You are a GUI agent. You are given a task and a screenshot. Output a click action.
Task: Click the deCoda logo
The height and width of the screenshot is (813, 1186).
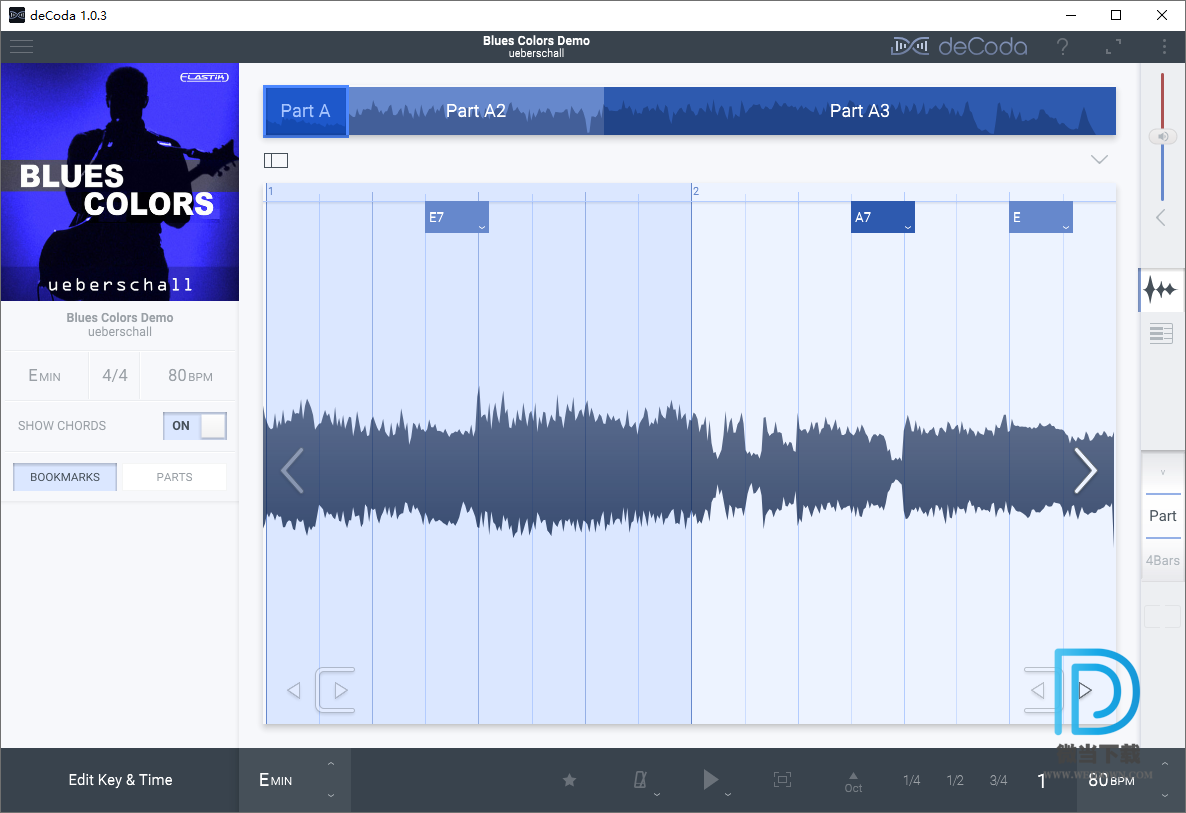point(959,47)
